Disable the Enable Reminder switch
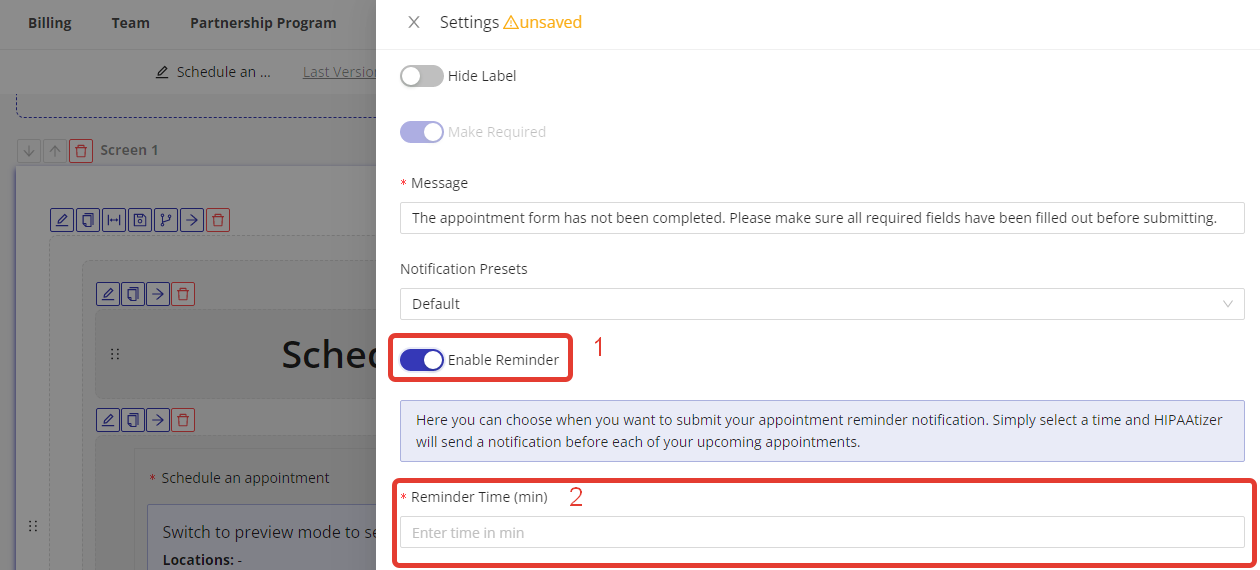1260x570 pixels. [421, 360]
